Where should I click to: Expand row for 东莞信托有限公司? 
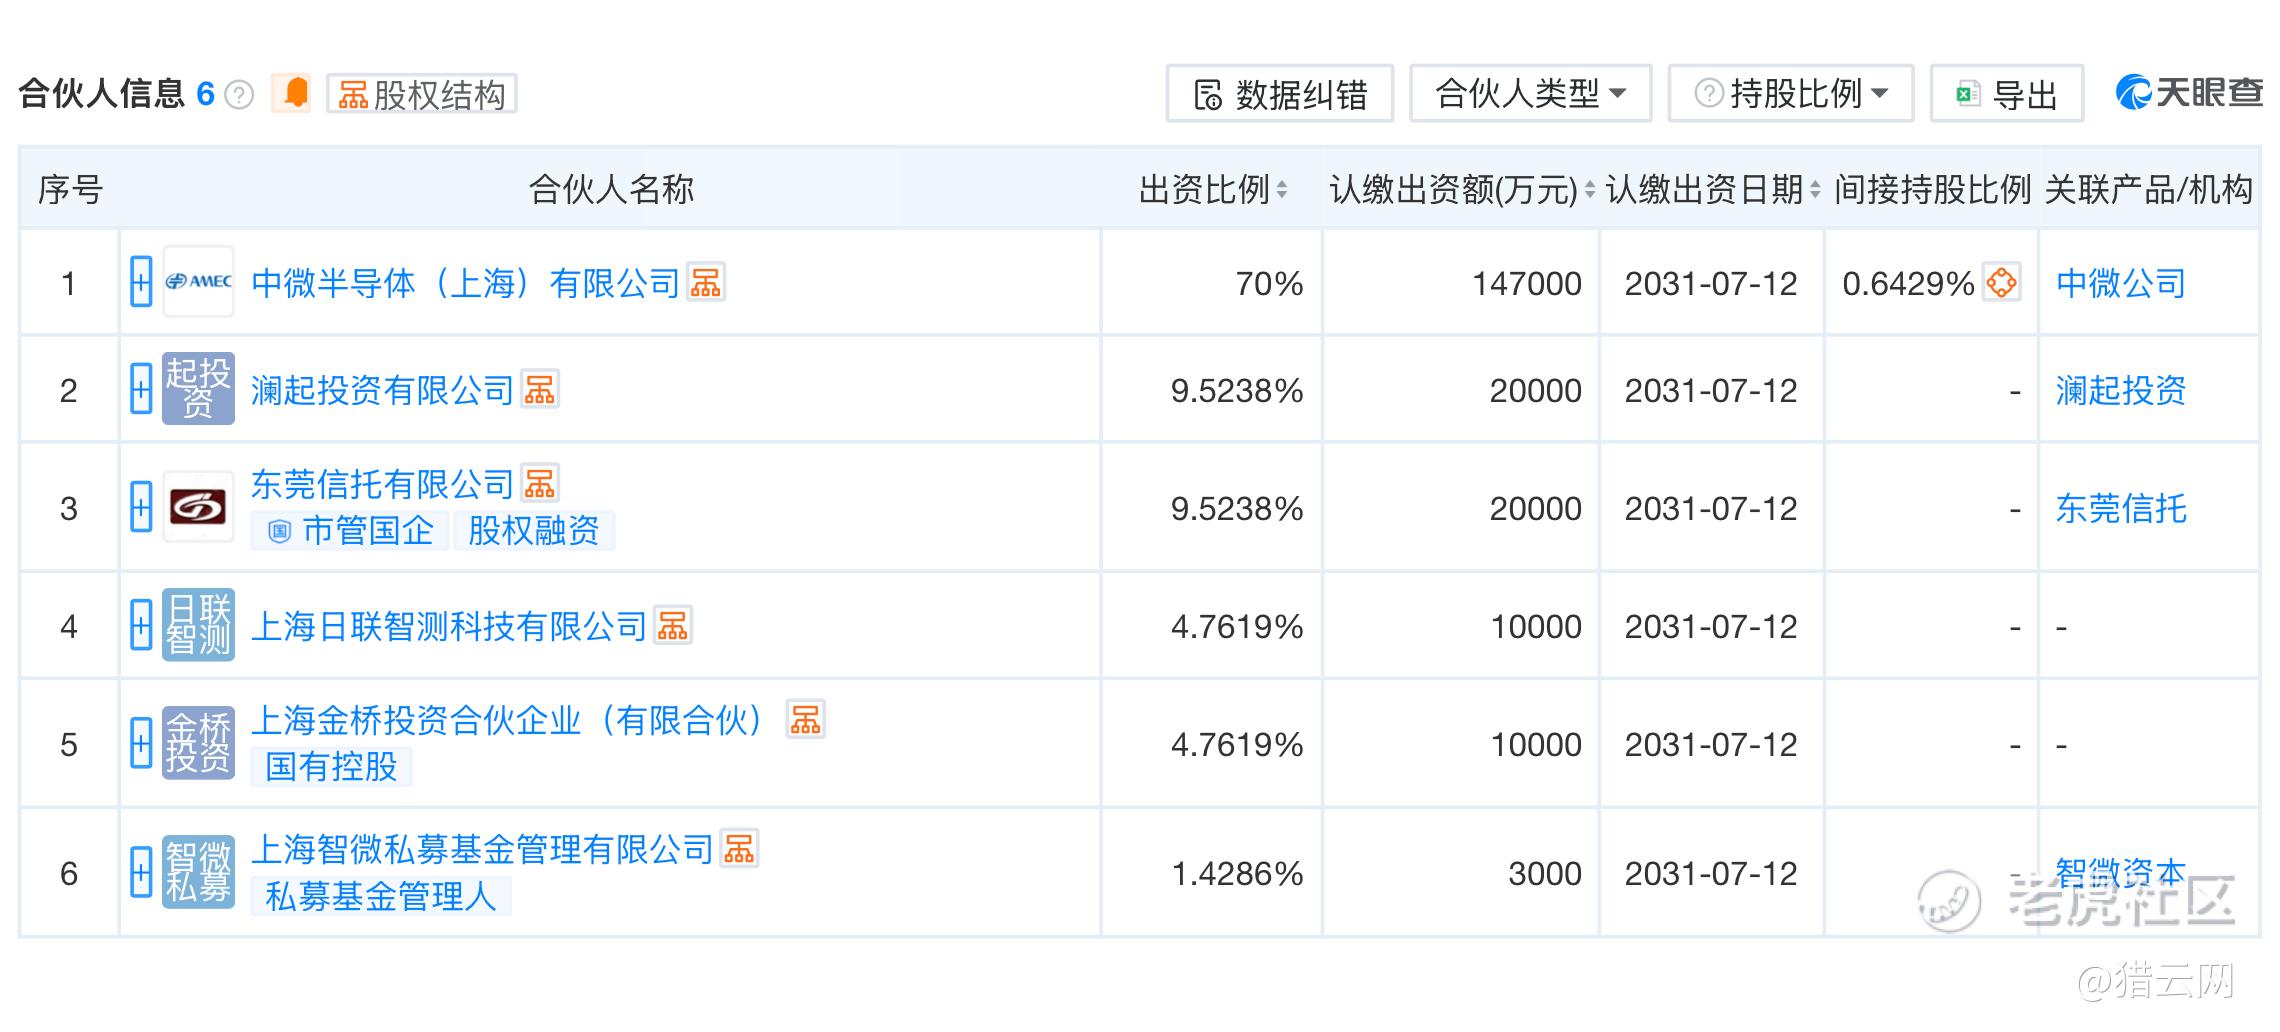coord(141,507)
